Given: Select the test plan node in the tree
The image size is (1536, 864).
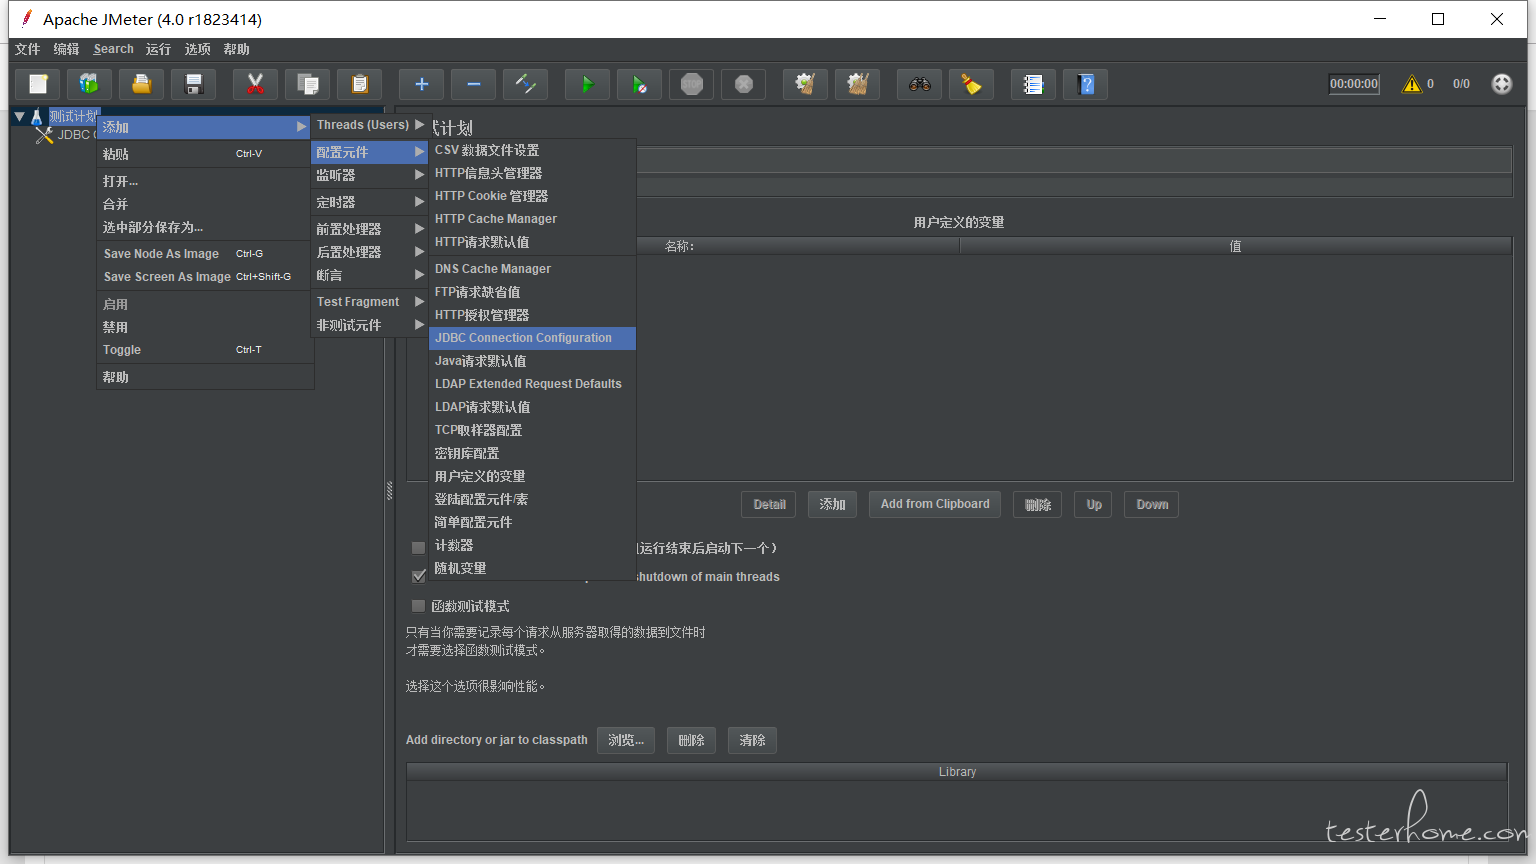Looking at the screenshot, I should click(x=74, y=116).
